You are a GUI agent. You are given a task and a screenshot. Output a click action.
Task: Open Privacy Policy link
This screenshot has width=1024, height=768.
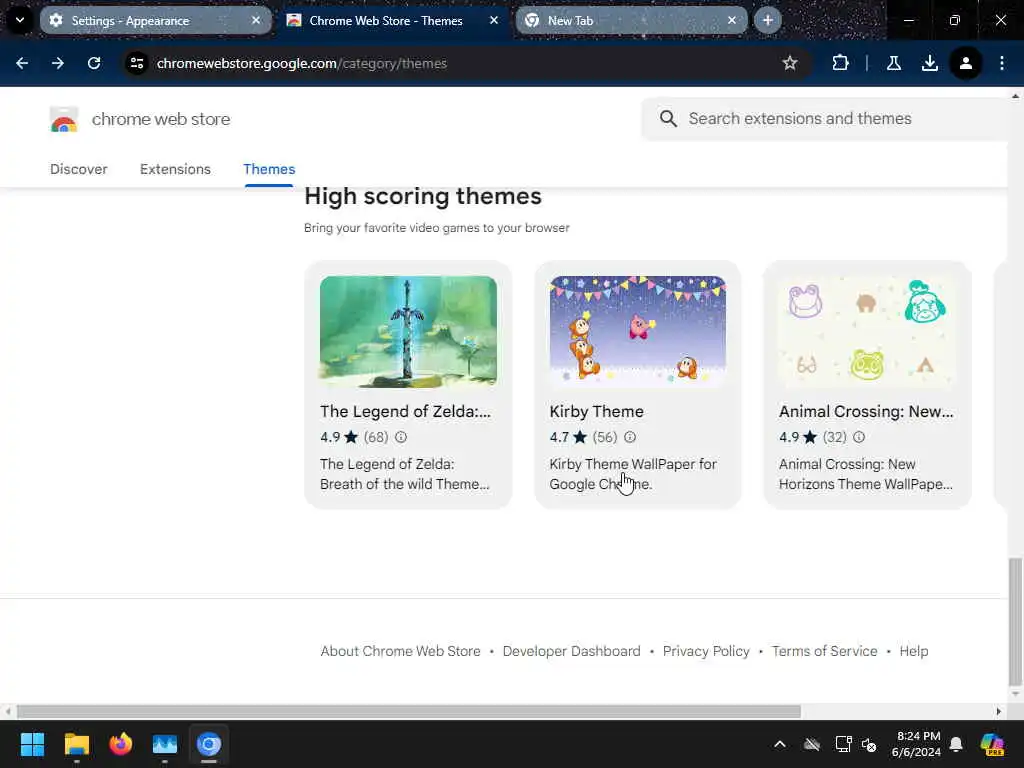(x=706, y=651)
